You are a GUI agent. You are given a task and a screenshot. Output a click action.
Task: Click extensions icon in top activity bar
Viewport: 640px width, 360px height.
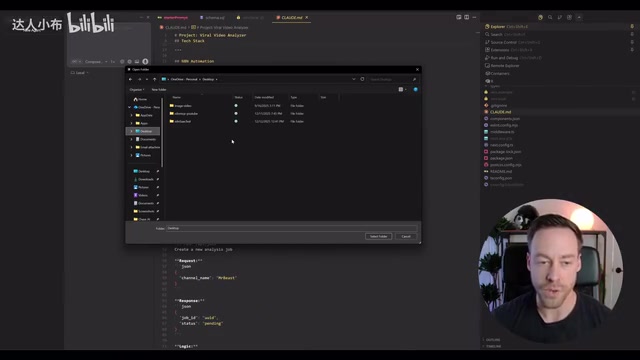pyautogui.click(x=569, y=17)
